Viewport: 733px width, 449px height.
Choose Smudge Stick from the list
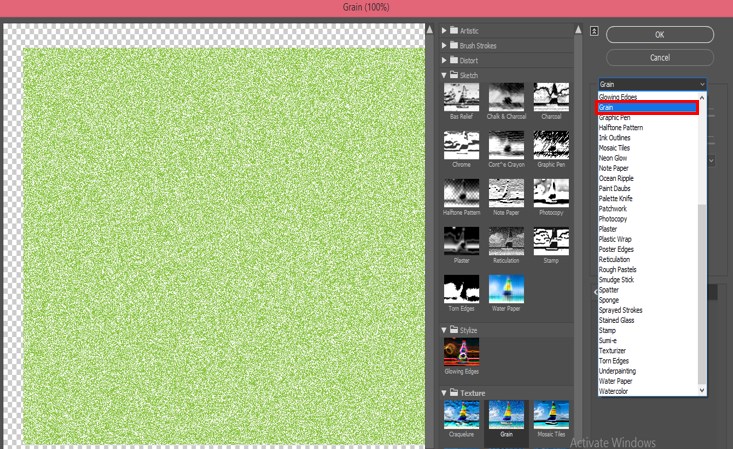click(x=616, y=280)
